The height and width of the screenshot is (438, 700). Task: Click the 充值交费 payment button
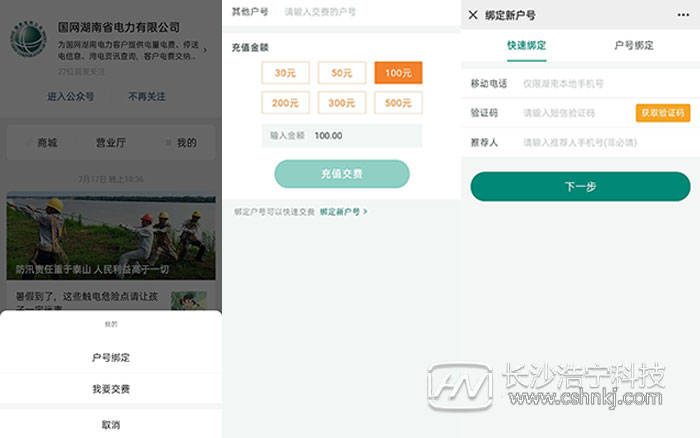(342, 174)
